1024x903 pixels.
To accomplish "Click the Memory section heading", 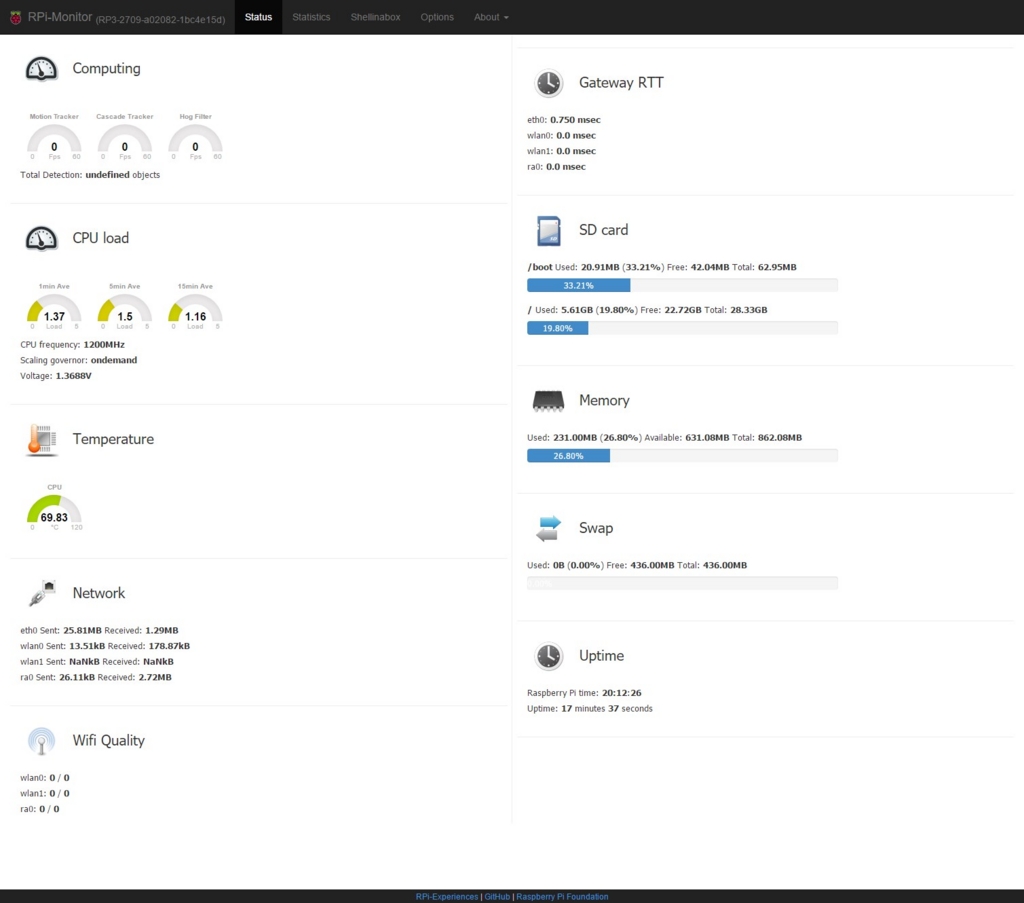I will [604, 400].
